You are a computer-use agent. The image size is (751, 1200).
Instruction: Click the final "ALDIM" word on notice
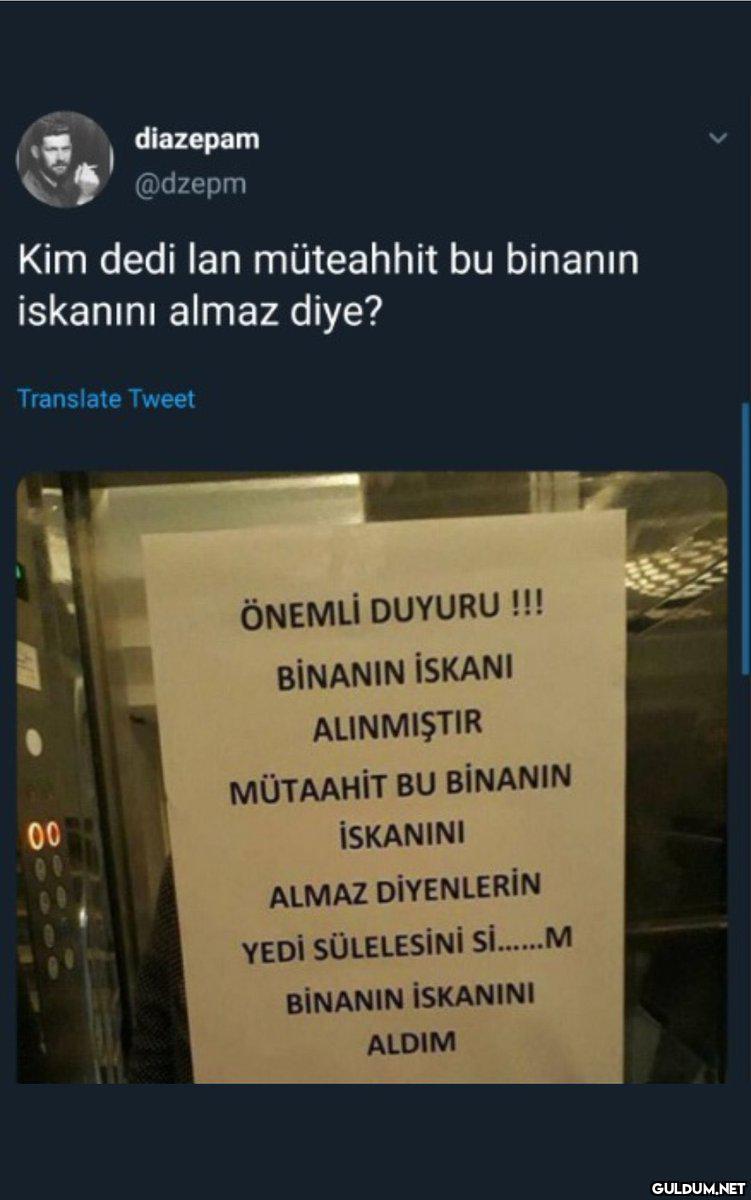[x=412, y=1043]
